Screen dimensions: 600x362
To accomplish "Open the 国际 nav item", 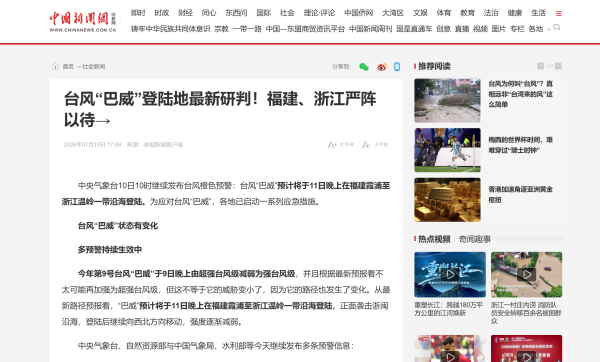I will (x=264, y=13).
